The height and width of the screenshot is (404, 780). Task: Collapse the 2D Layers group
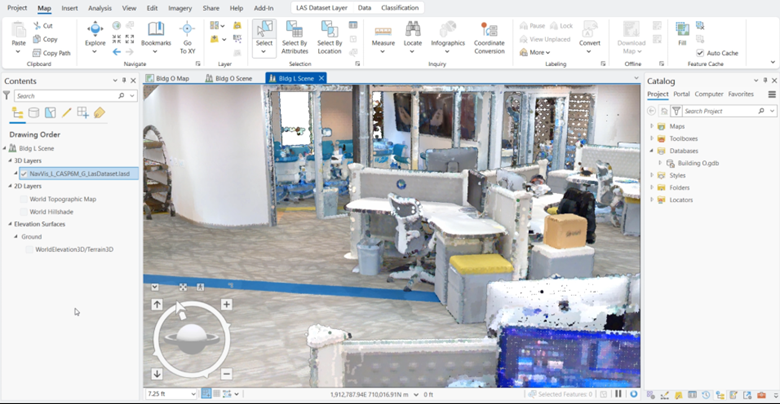click(10, 186)
